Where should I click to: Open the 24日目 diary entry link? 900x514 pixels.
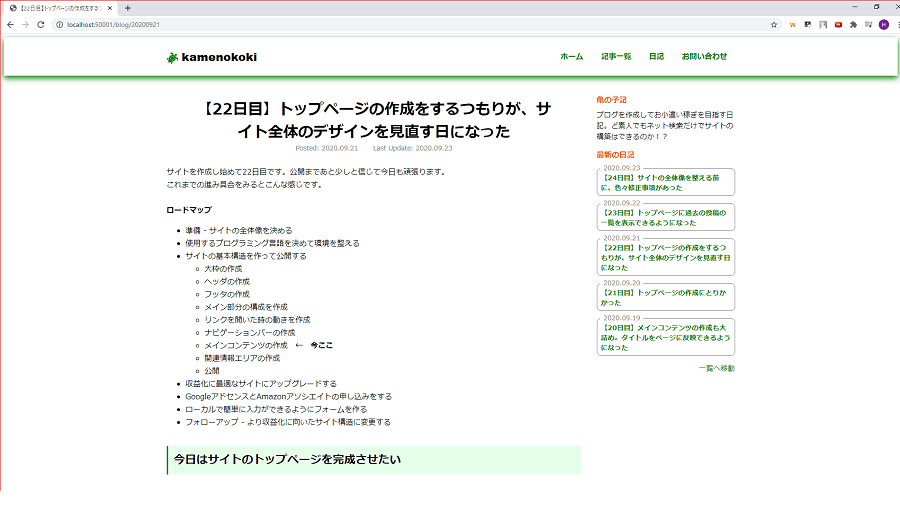coord(665,182)
